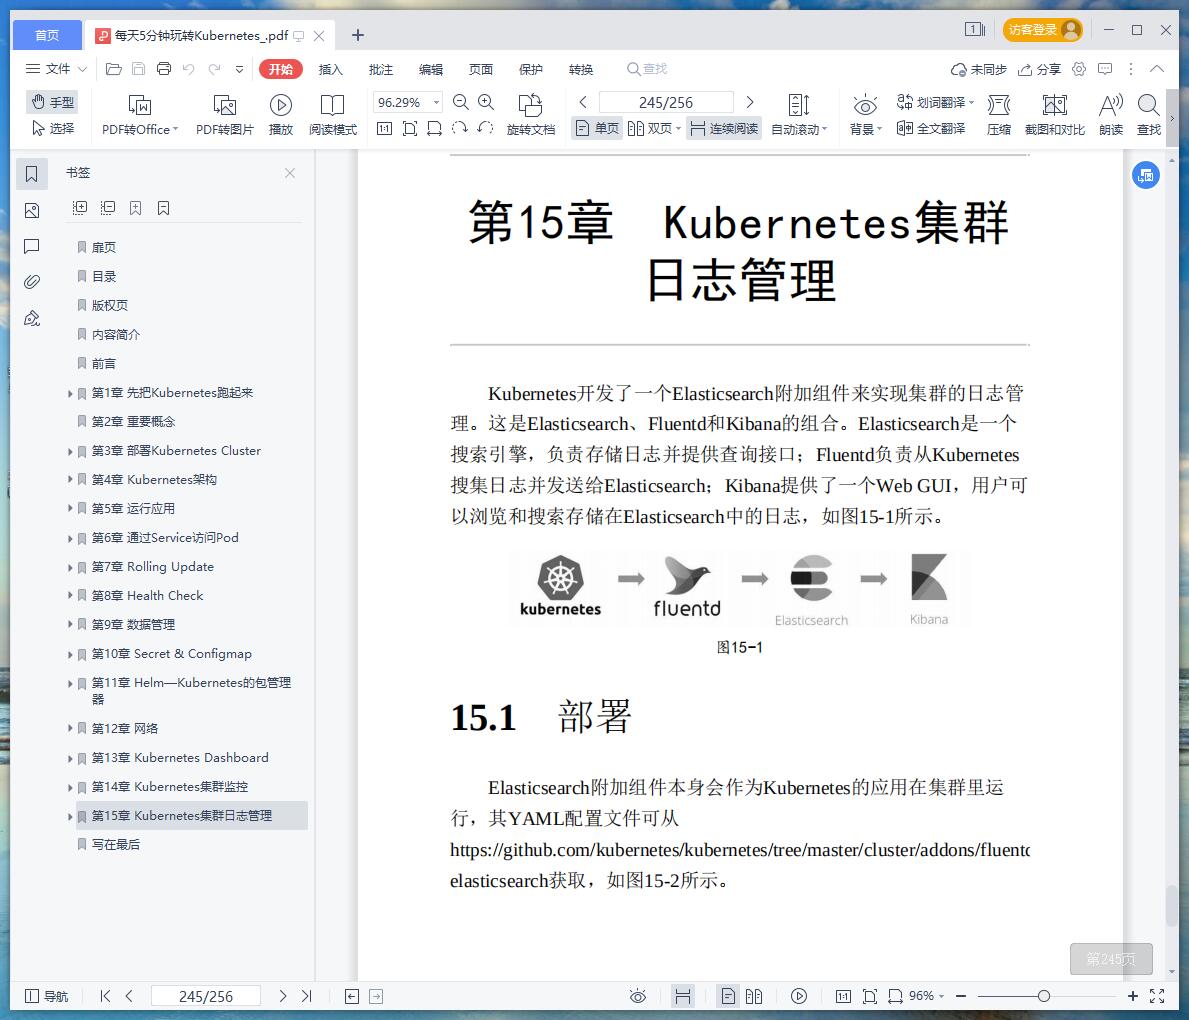Open bookmark 第8章 Health Check
This screenshot has width=1189, height=1020.
coord(147,595)
